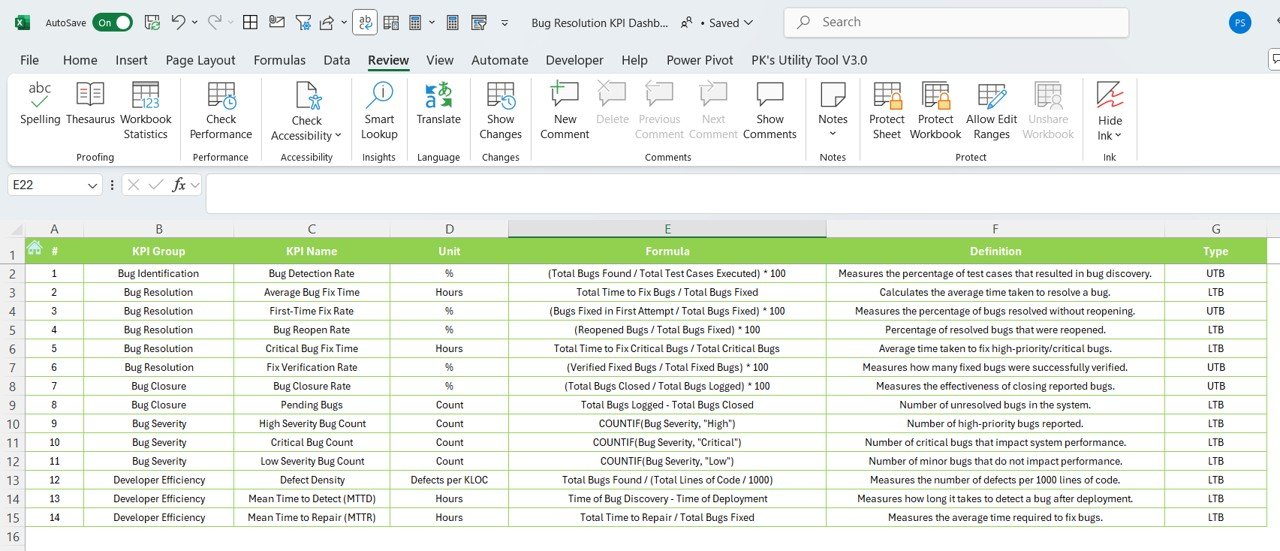Image resolution: width=1280 pixels, height=551 pixels.
Task: Switch to the Insert tab
Action: point(132,60)
